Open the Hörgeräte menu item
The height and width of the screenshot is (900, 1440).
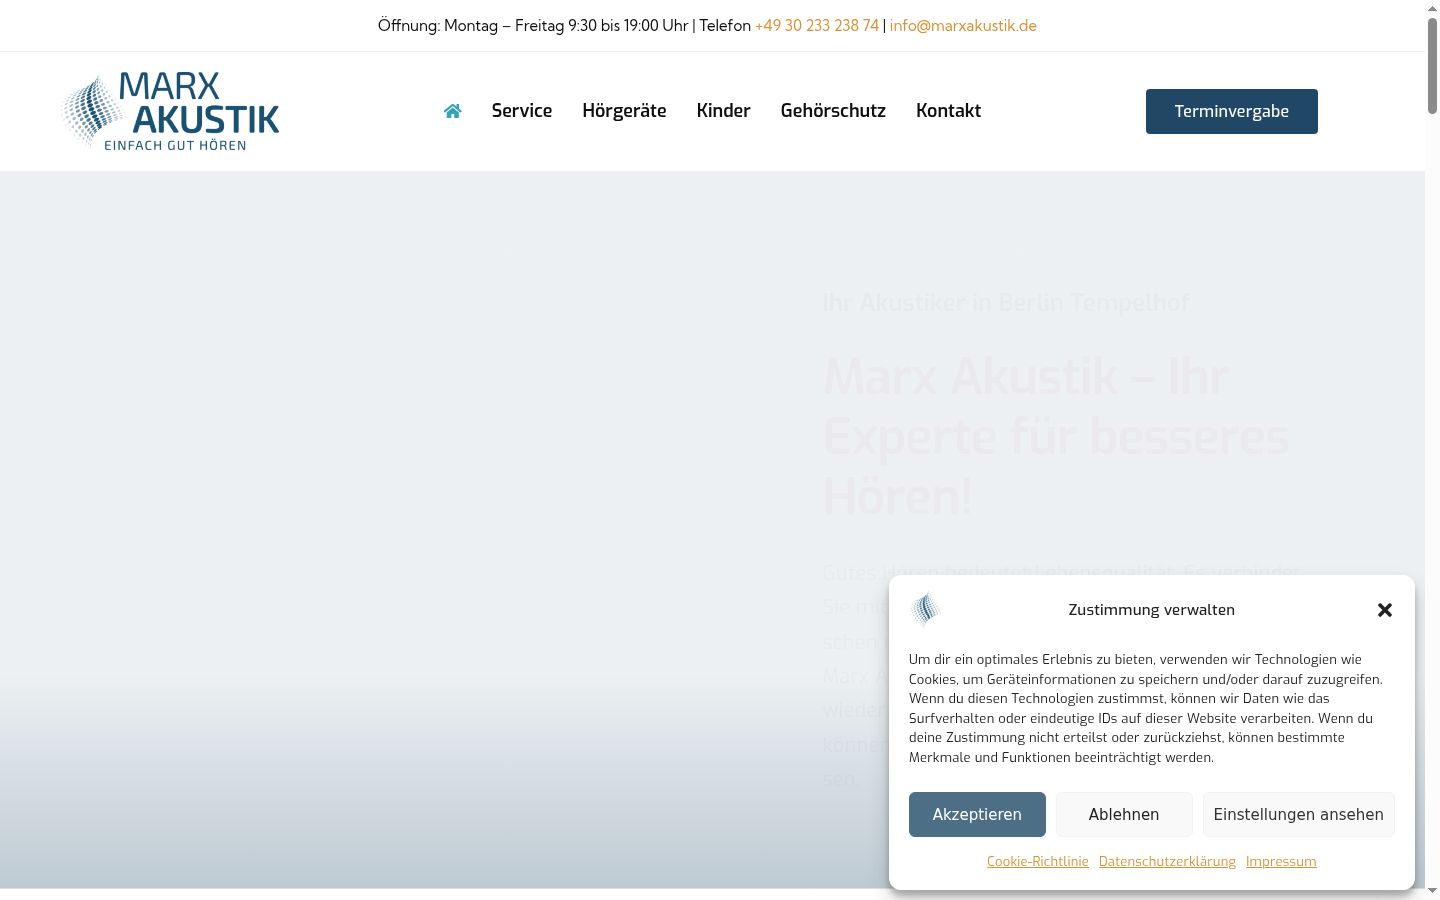point(624,111)
